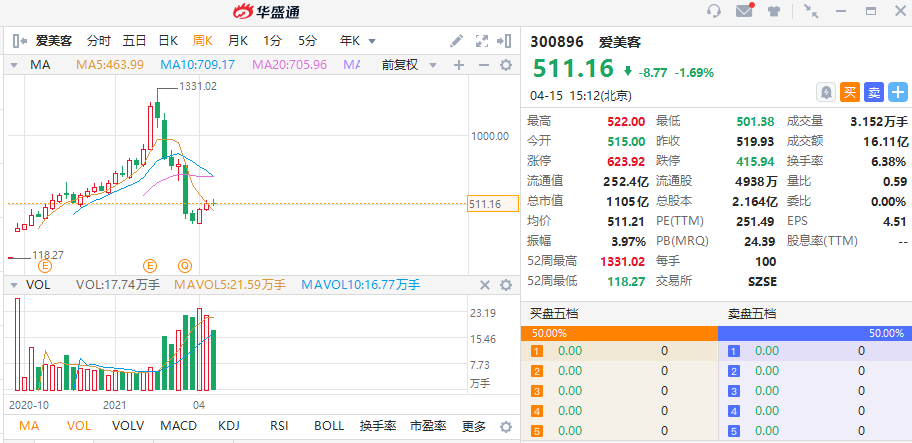Image resolution: width=912 pixels, height=443 pixels.
Task: Set a price alert bell
Action: 826,91
